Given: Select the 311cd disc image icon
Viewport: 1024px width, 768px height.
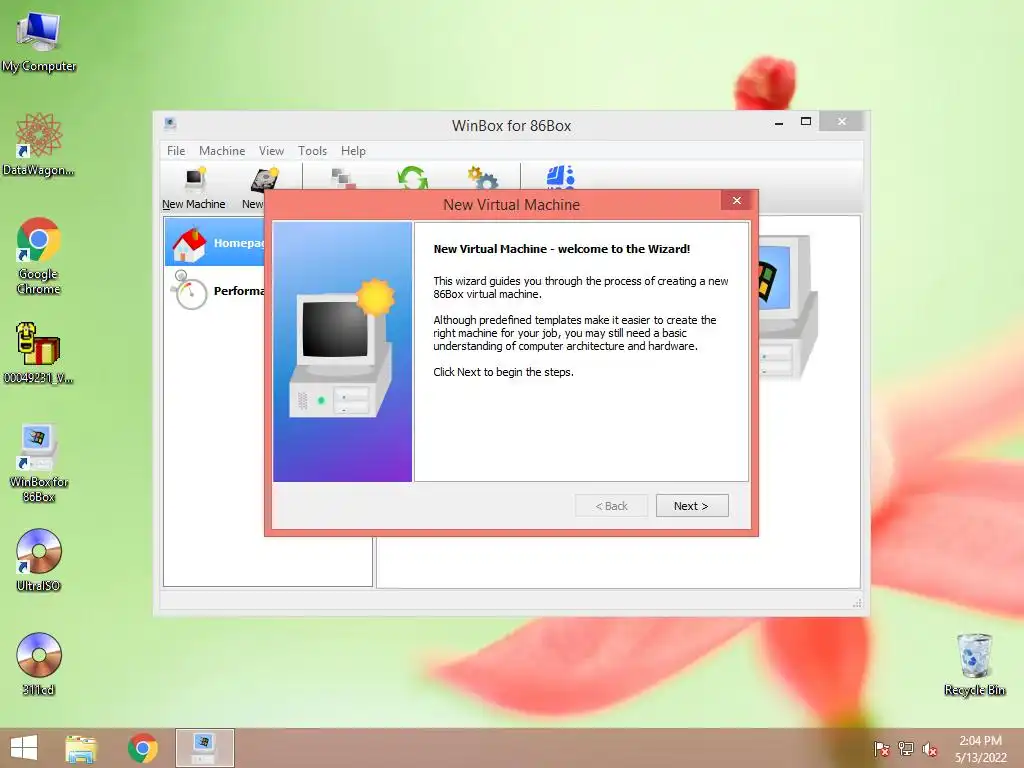Looking at the screenshot, I should click(39, 664).
